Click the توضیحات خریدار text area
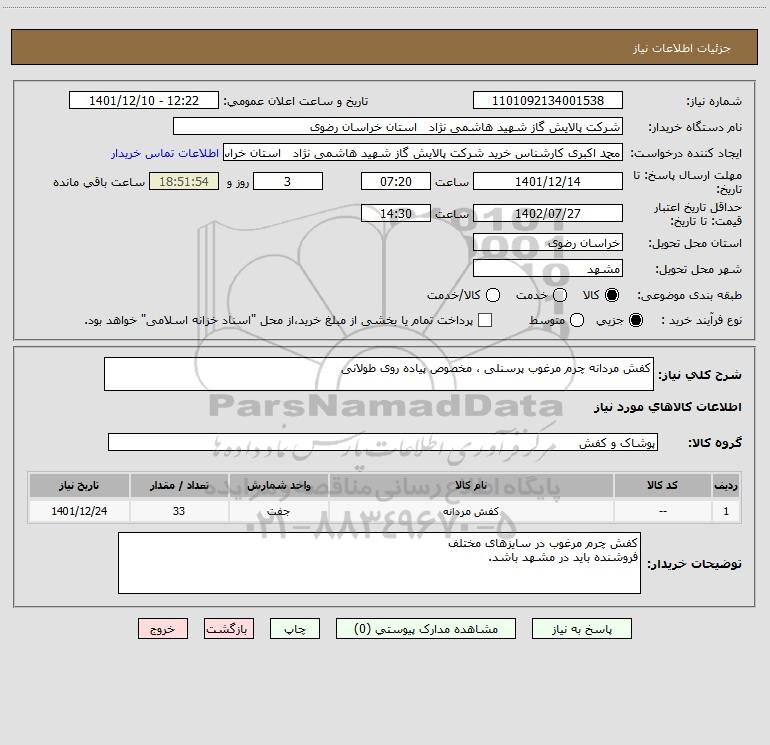This screenshot has height=745, width=770. [379, 563]
